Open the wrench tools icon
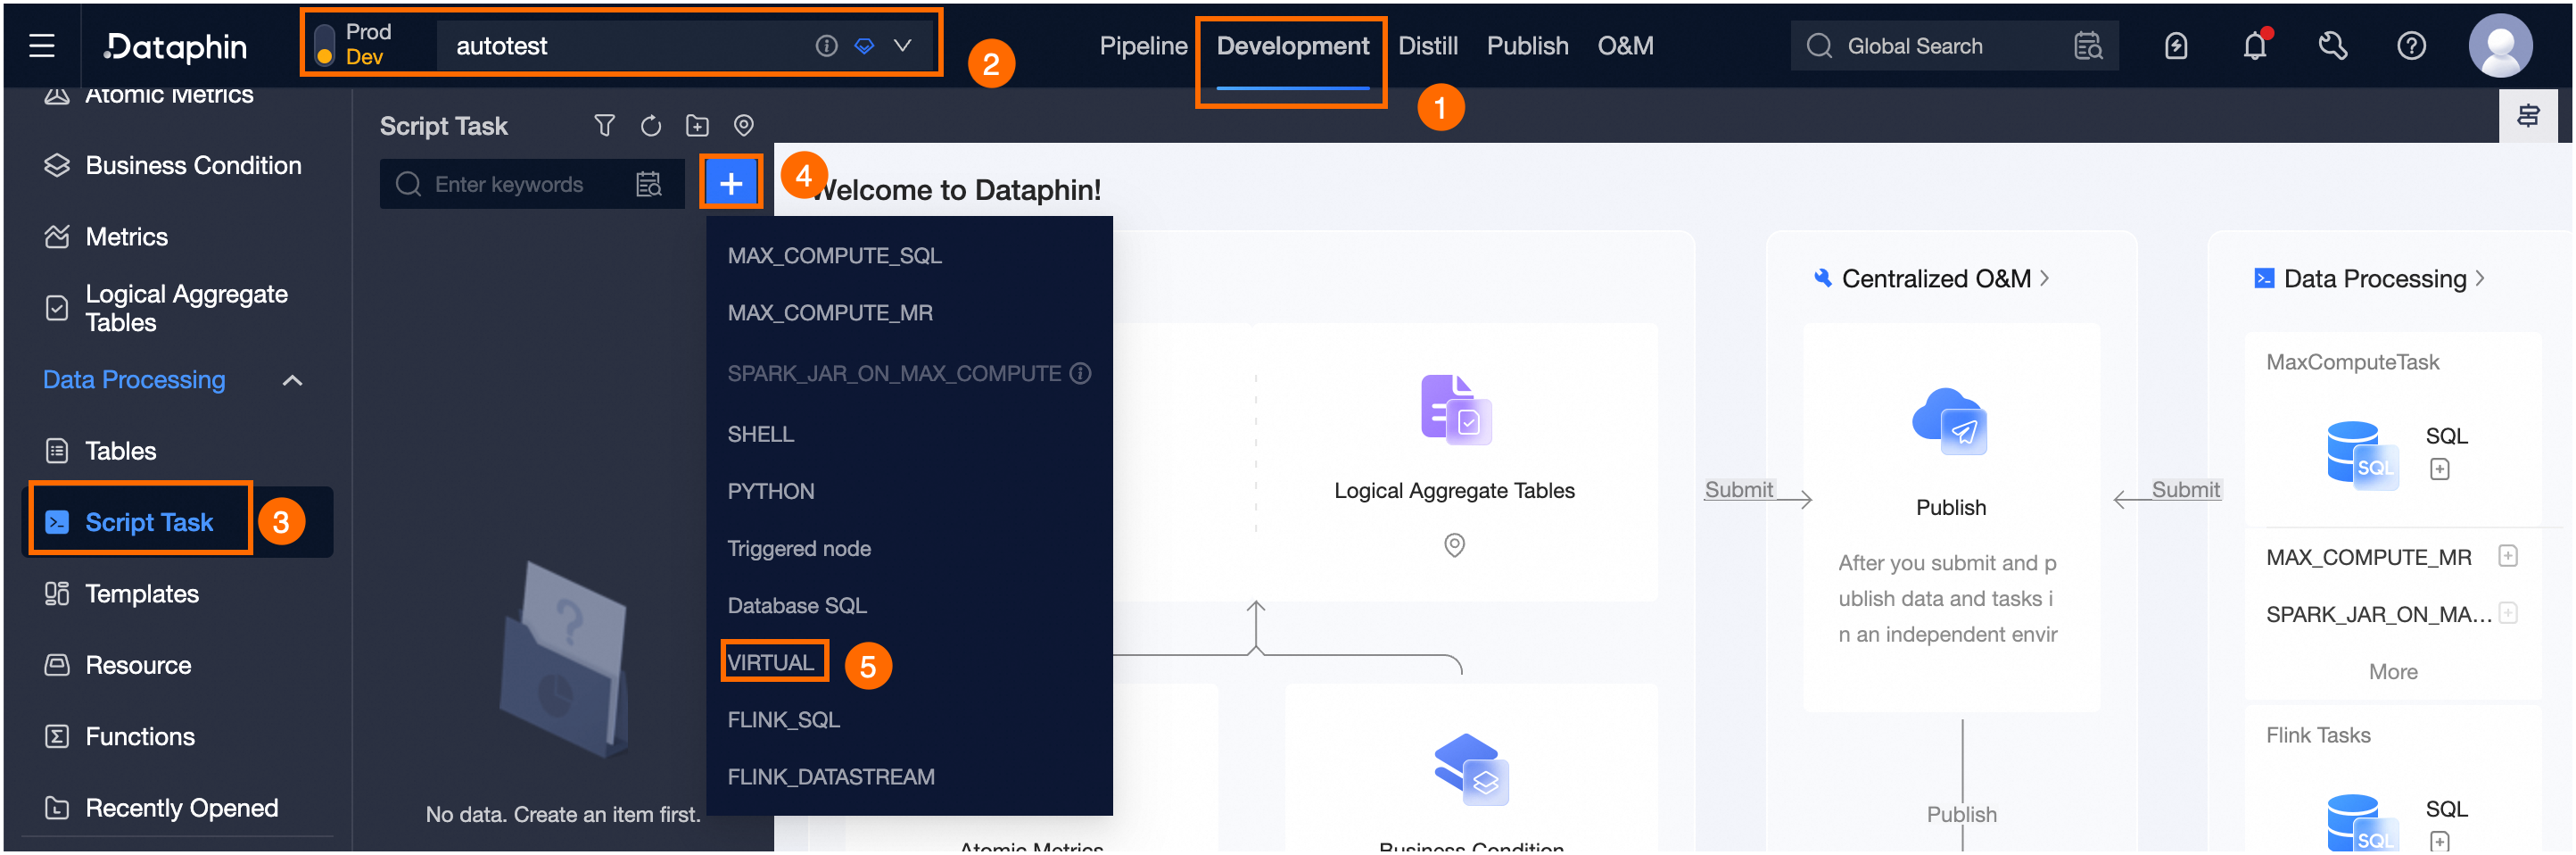The image size is (2576, 855). coord(2333,46)
